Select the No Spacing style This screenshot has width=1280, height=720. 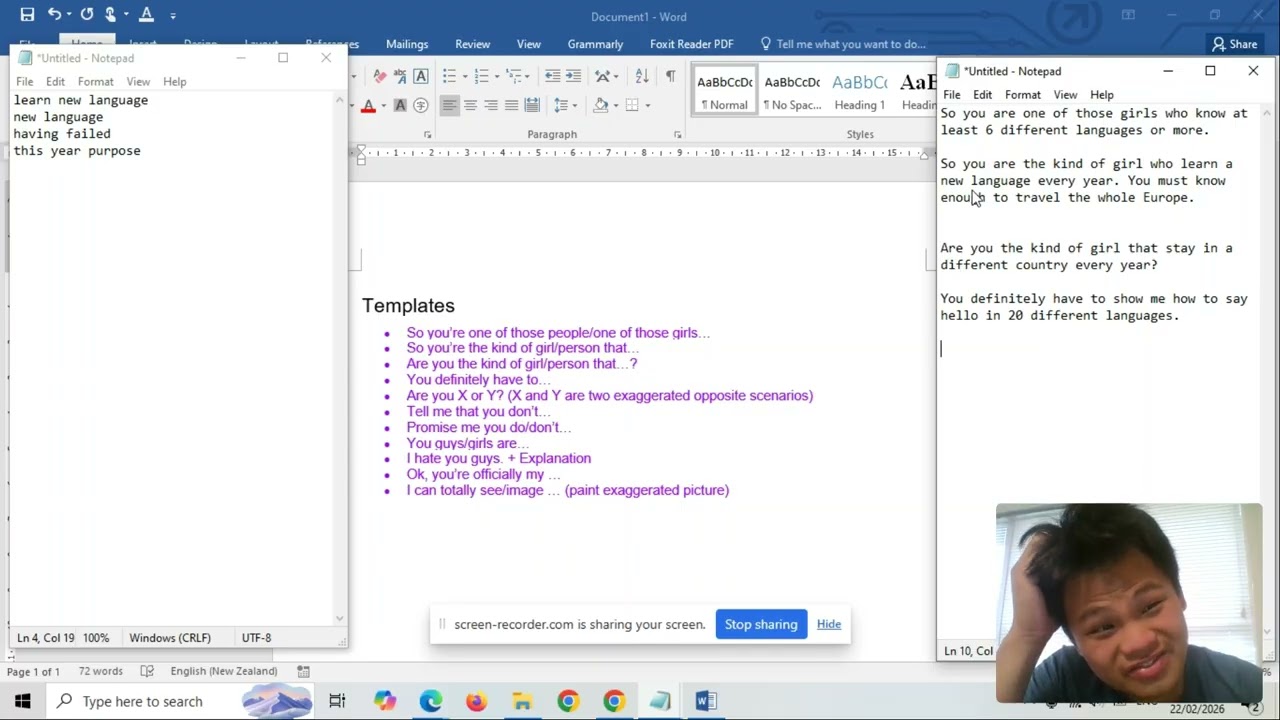tap(792, 92)
